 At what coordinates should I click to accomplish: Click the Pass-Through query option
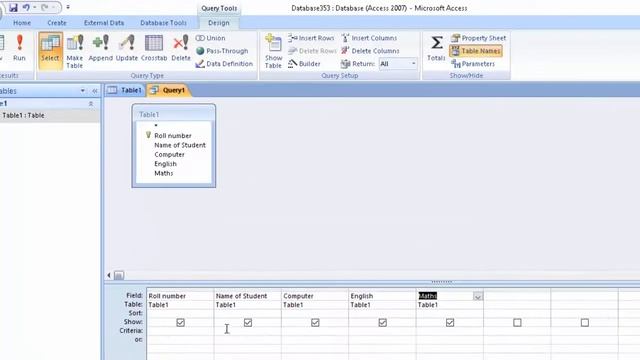(222, 51)
